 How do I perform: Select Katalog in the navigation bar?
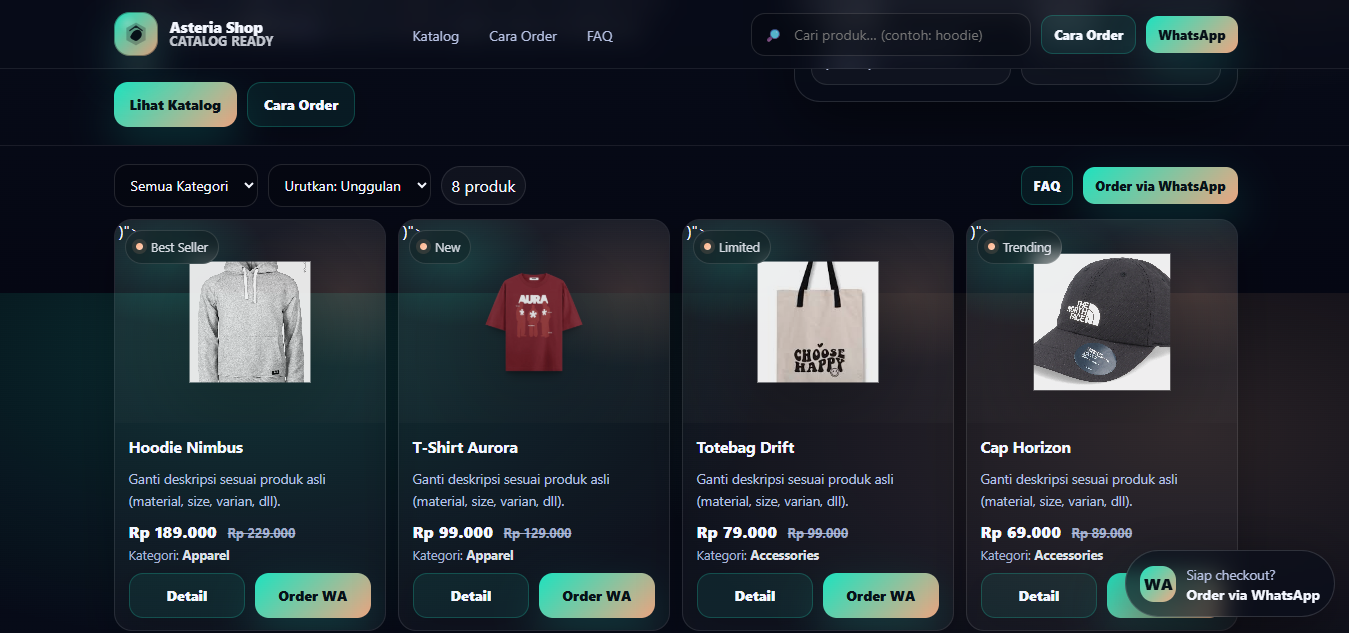[435, 36]
